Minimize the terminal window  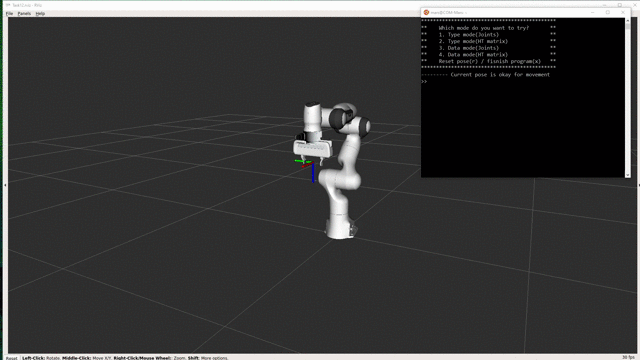click(x=593, y=13)
